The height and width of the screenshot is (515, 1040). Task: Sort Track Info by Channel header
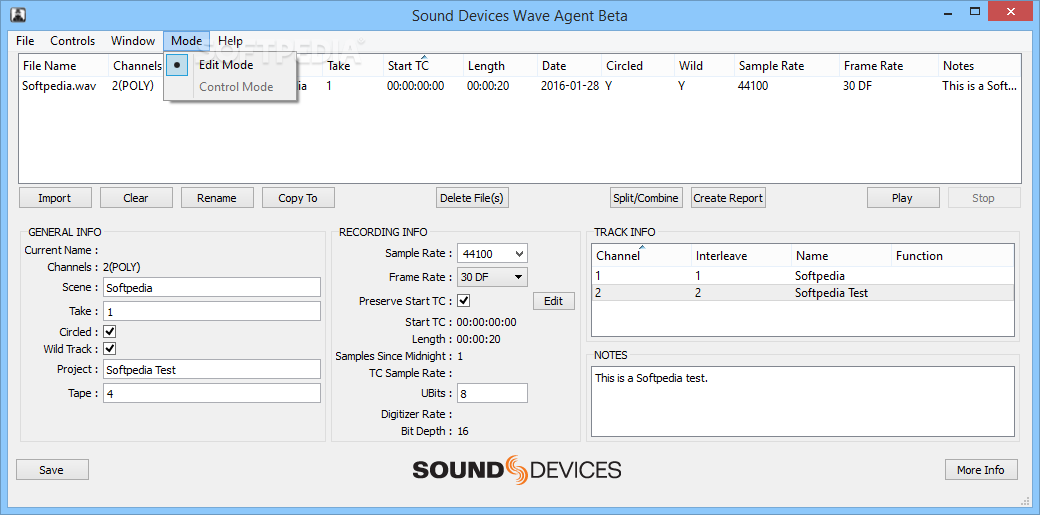click(x=641, y=256)
